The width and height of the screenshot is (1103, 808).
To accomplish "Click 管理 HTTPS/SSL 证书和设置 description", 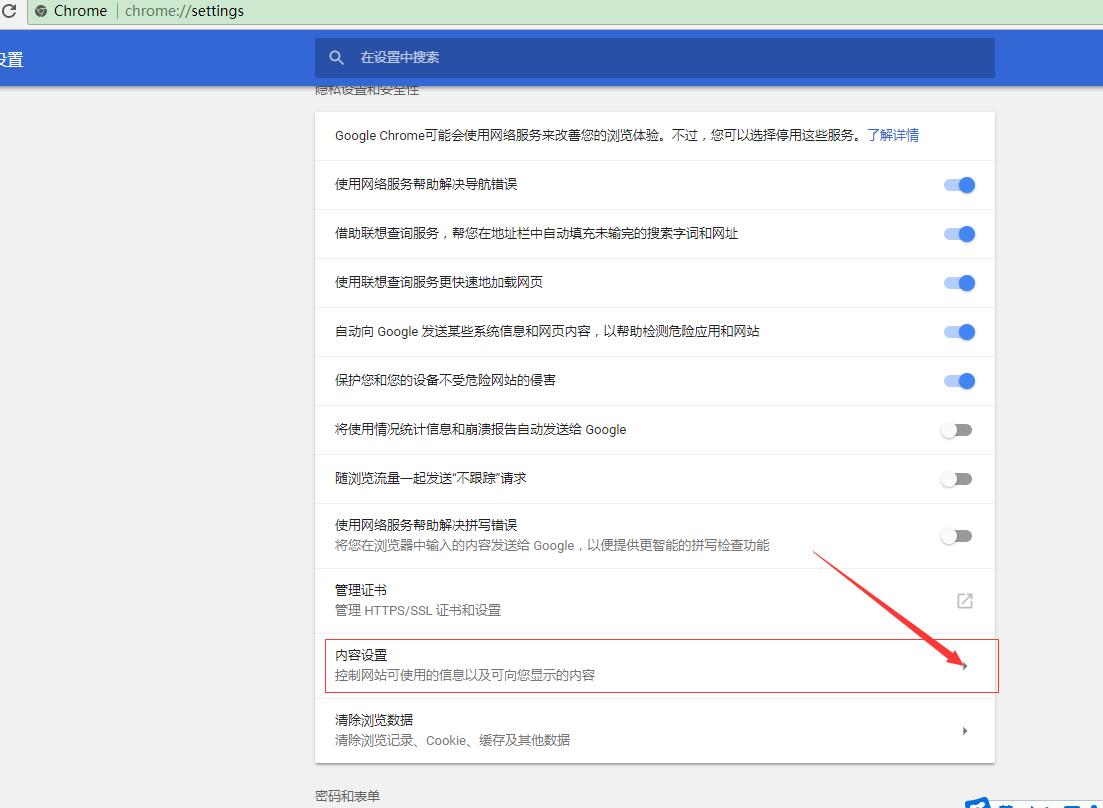I will (x=418, y=610).
